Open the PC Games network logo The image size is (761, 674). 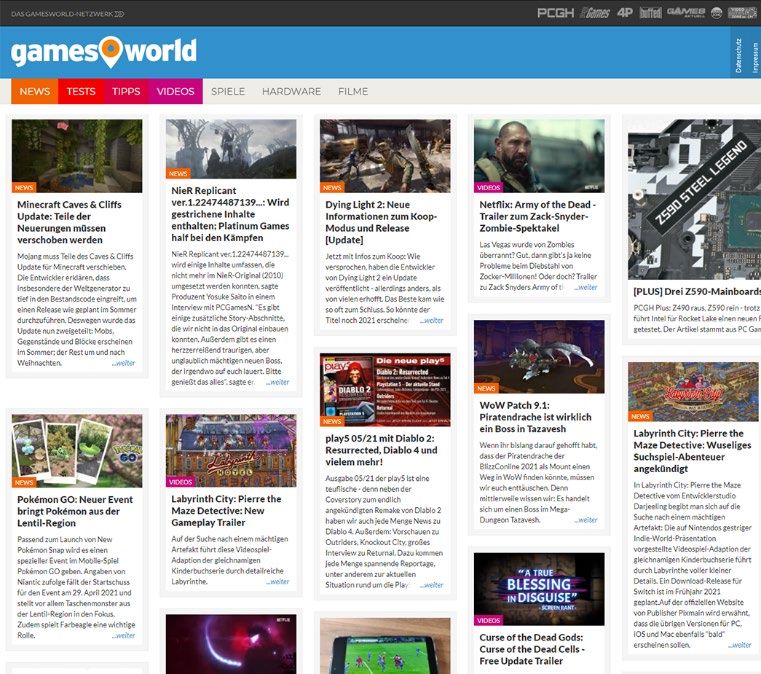595,13
